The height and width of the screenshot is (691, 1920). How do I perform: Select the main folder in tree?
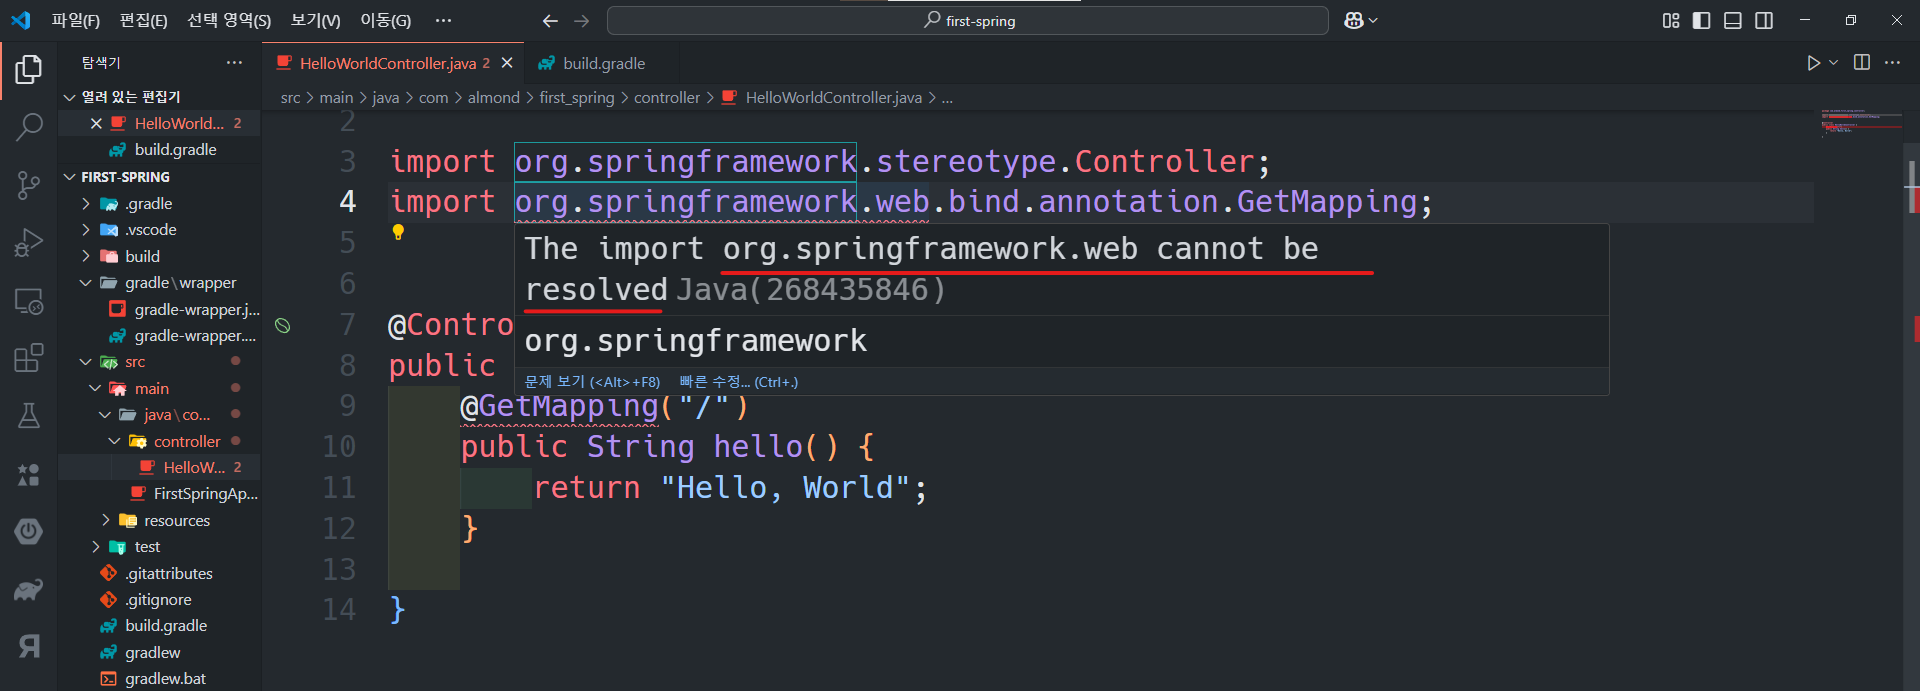[152, 389]
